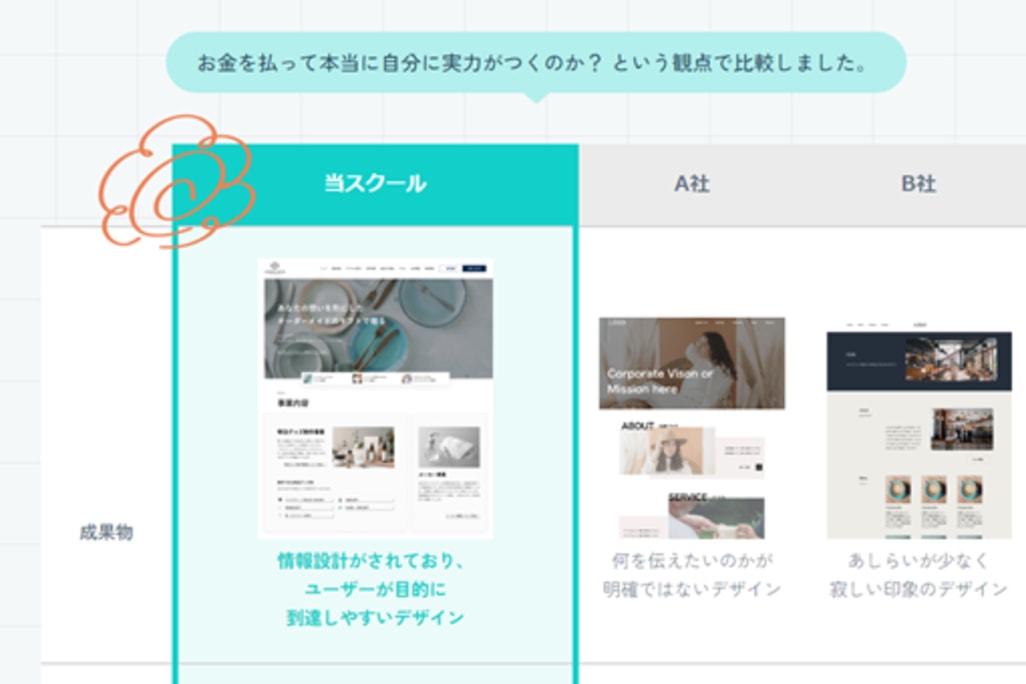Select the third coffee cup image in B社 mockup
Screen dimensions: 1026x684
pyautogui.click(x=969, y=489)
